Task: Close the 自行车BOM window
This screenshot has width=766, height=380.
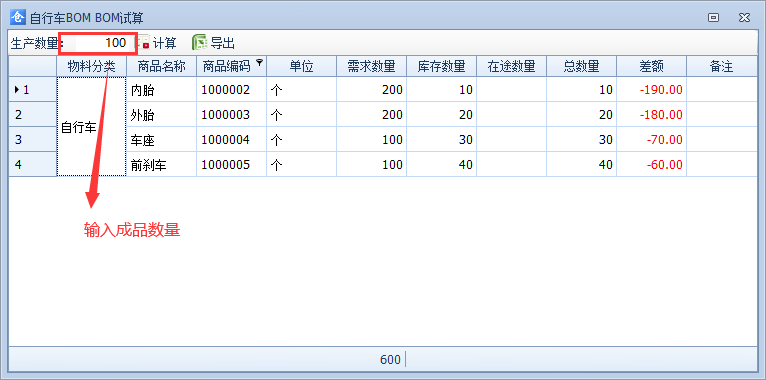Action: pos(744,18)
